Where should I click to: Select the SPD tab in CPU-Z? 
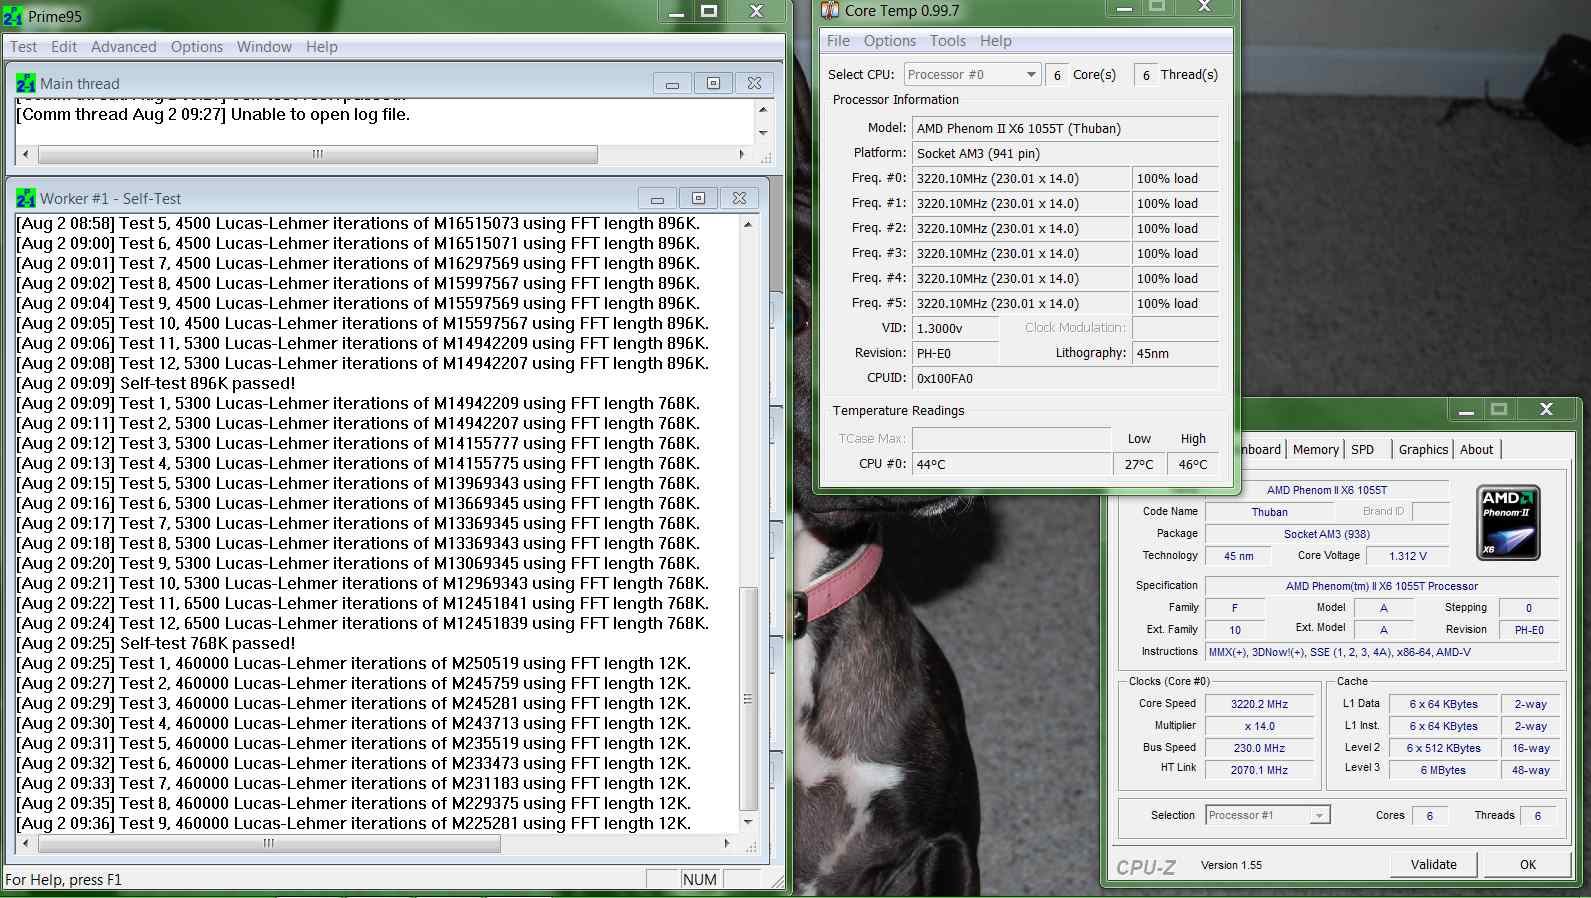click(x=1362, y=450)
